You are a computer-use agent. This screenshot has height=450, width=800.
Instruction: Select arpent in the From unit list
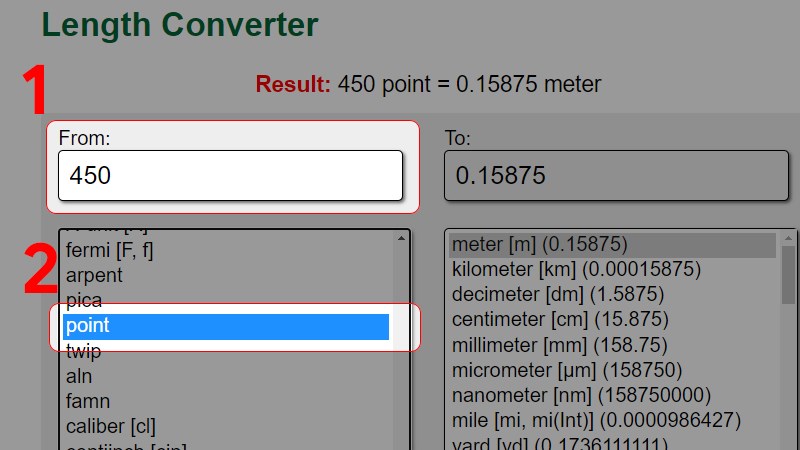[226, 275]
